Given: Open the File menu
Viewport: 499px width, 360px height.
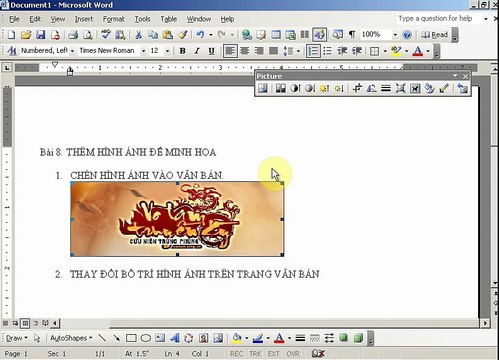Looking at the screenshot, I should [14, 19].
